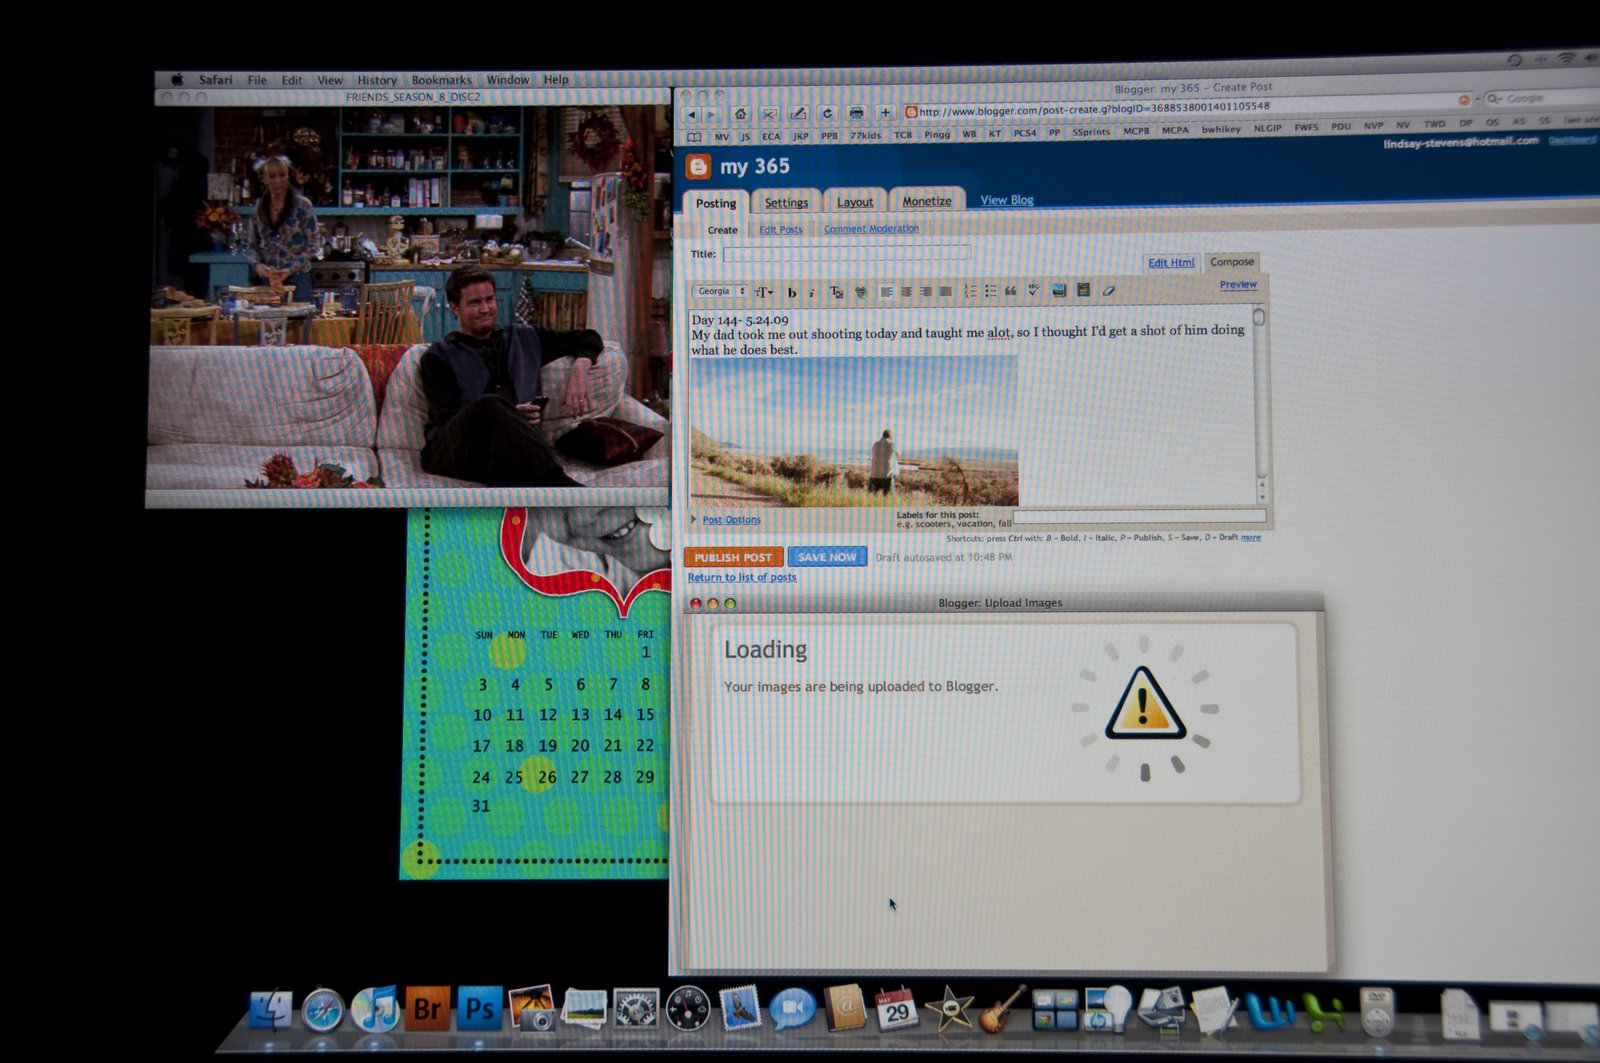The height and width of the screenshot is (1063, 1600).
Task: Open the View Blog link
Action: click(x=1007, y=200)
